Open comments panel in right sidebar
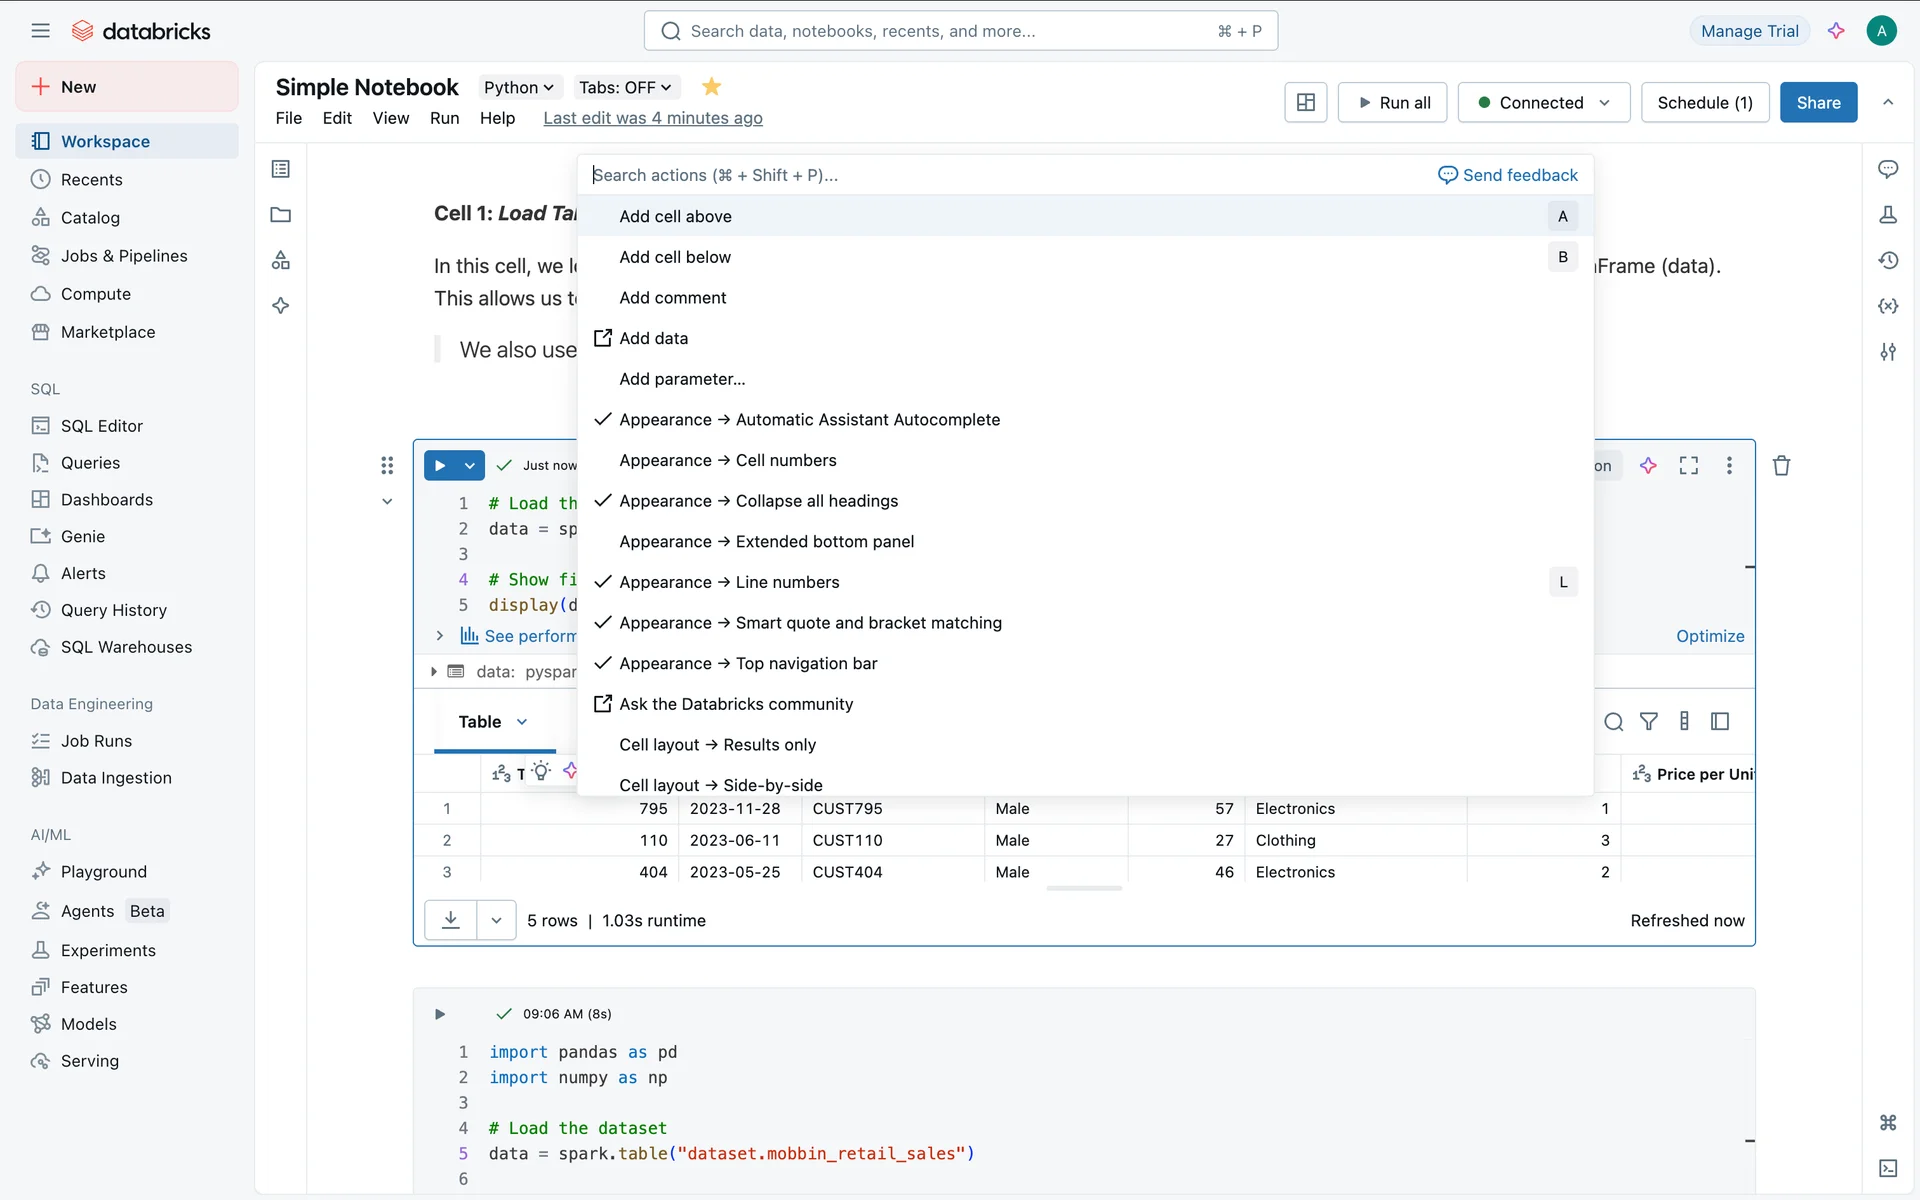1920x1200 pixels. point(1888,169)
